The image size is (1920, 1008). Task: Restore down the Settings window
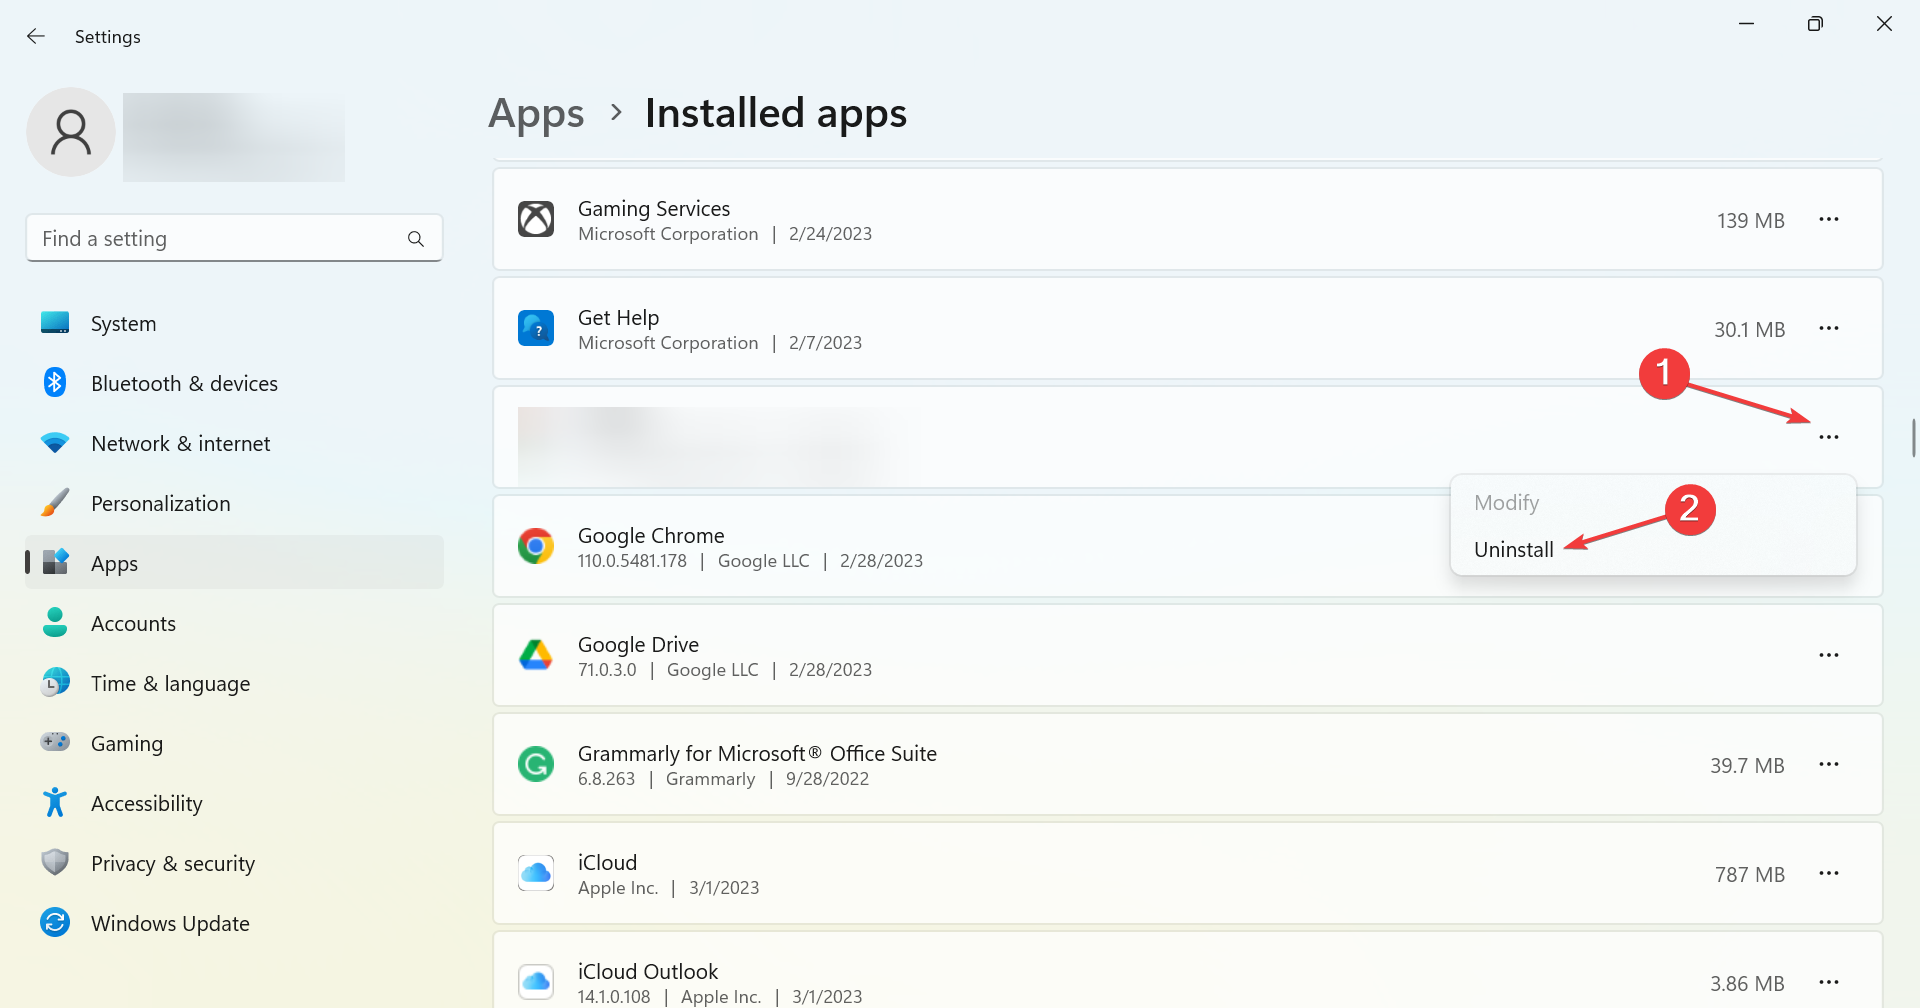[1815, 23]
